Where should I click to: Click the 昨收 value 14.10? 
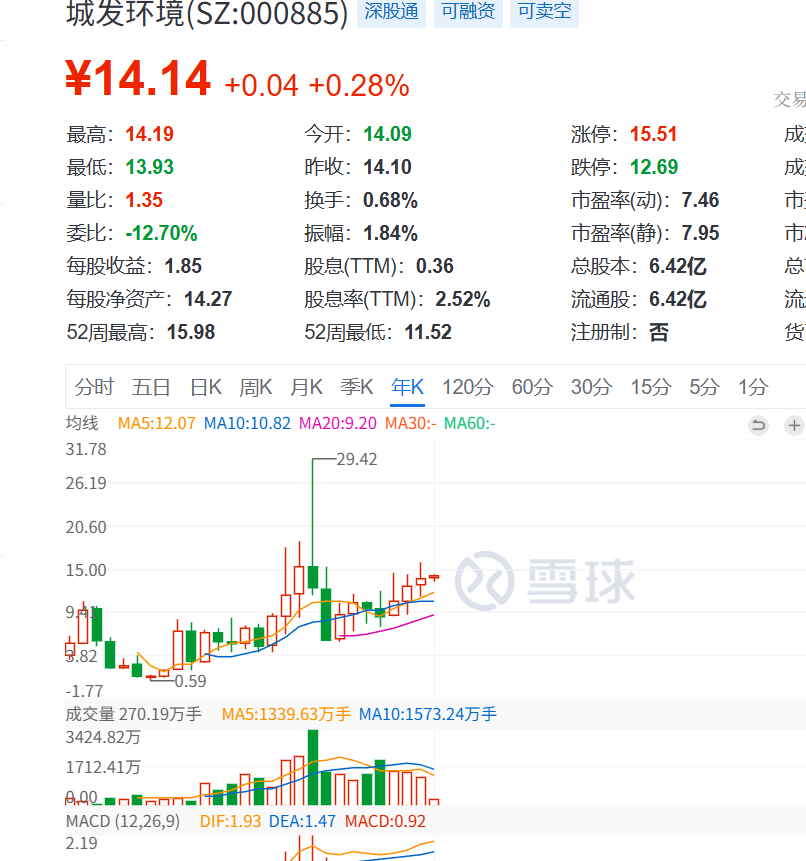(388, 167)
